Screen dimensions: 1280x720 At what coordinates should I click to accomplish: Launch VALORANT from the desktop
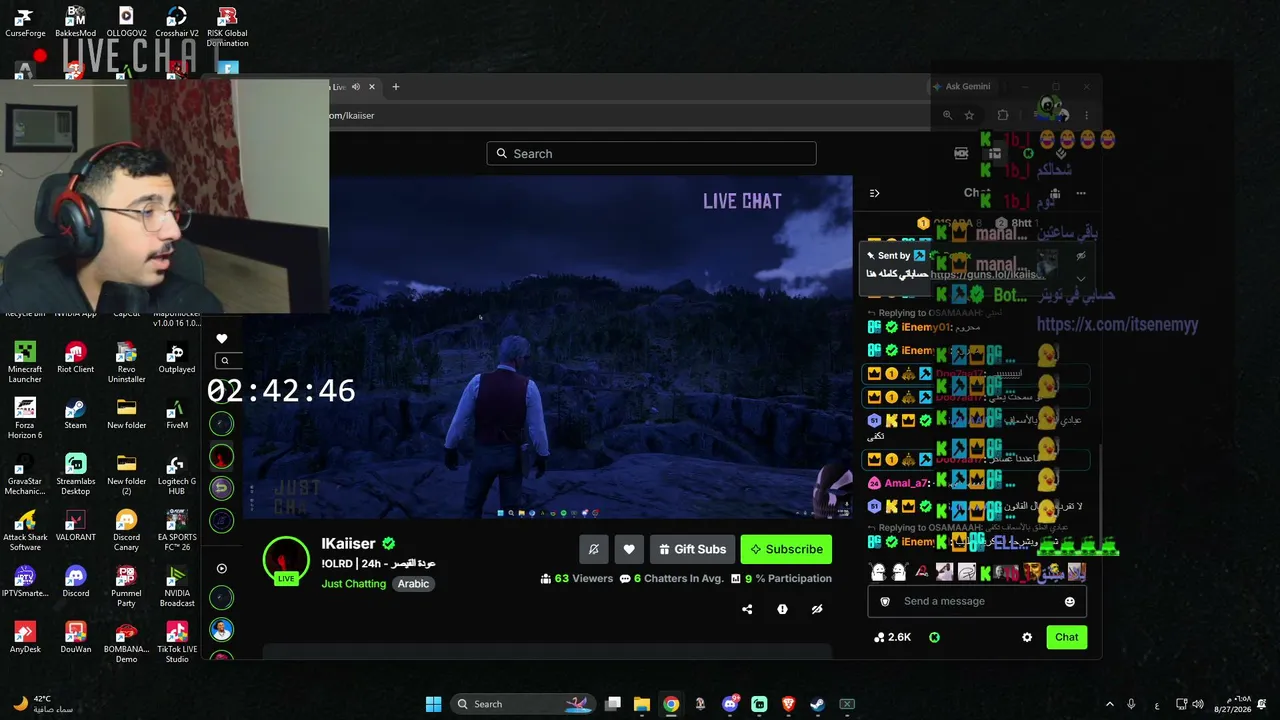pyautogui.click(x=75, y=526)
